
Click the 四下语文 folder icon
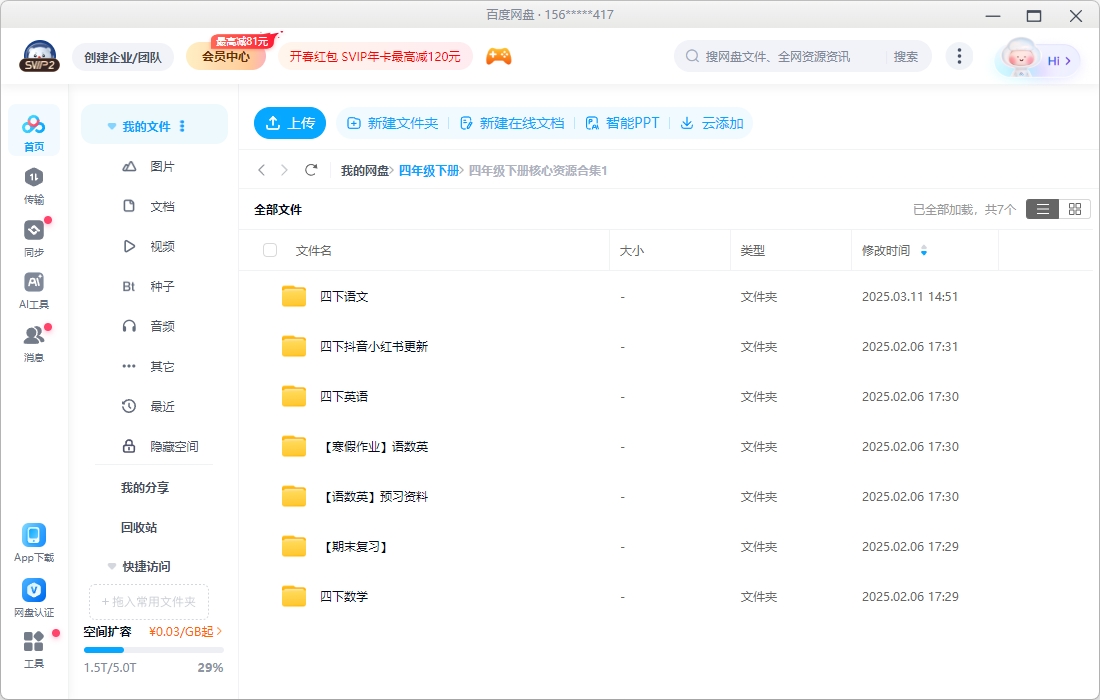coord(294,296)
